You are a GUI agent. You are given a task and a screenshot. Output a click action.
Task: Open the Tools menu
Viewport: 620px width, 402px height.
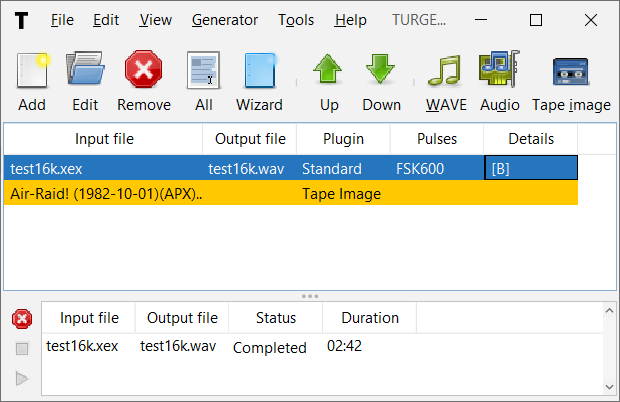(x=296, y=20)
